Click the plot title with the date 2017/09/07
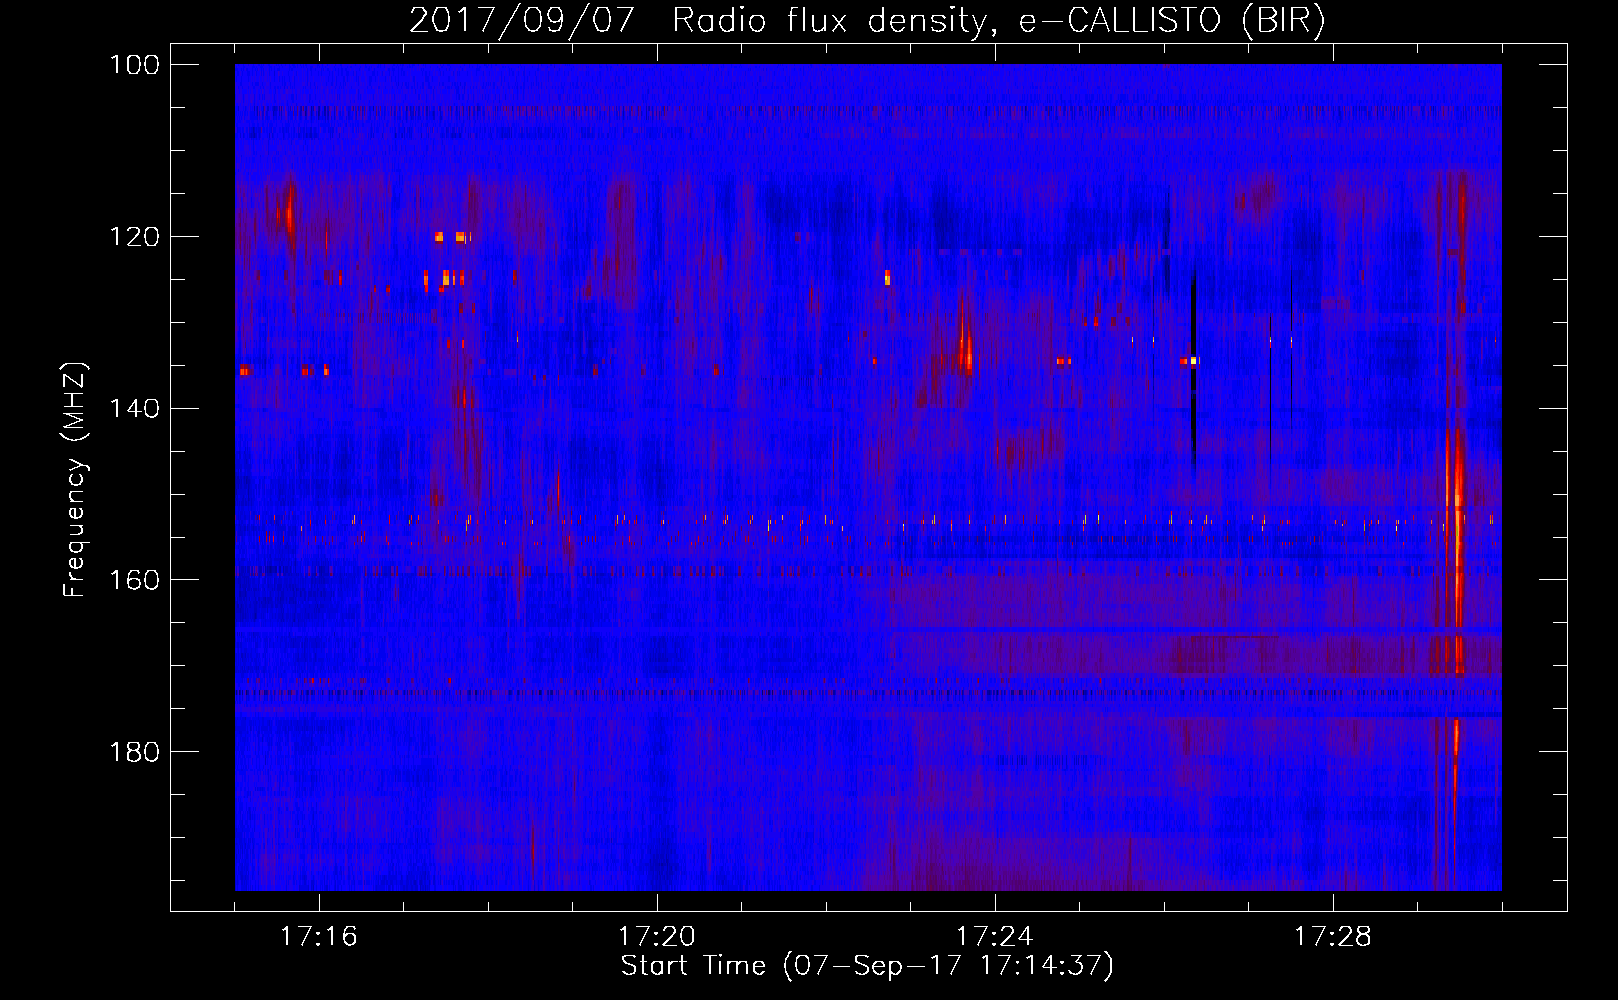 pos(868,20)
